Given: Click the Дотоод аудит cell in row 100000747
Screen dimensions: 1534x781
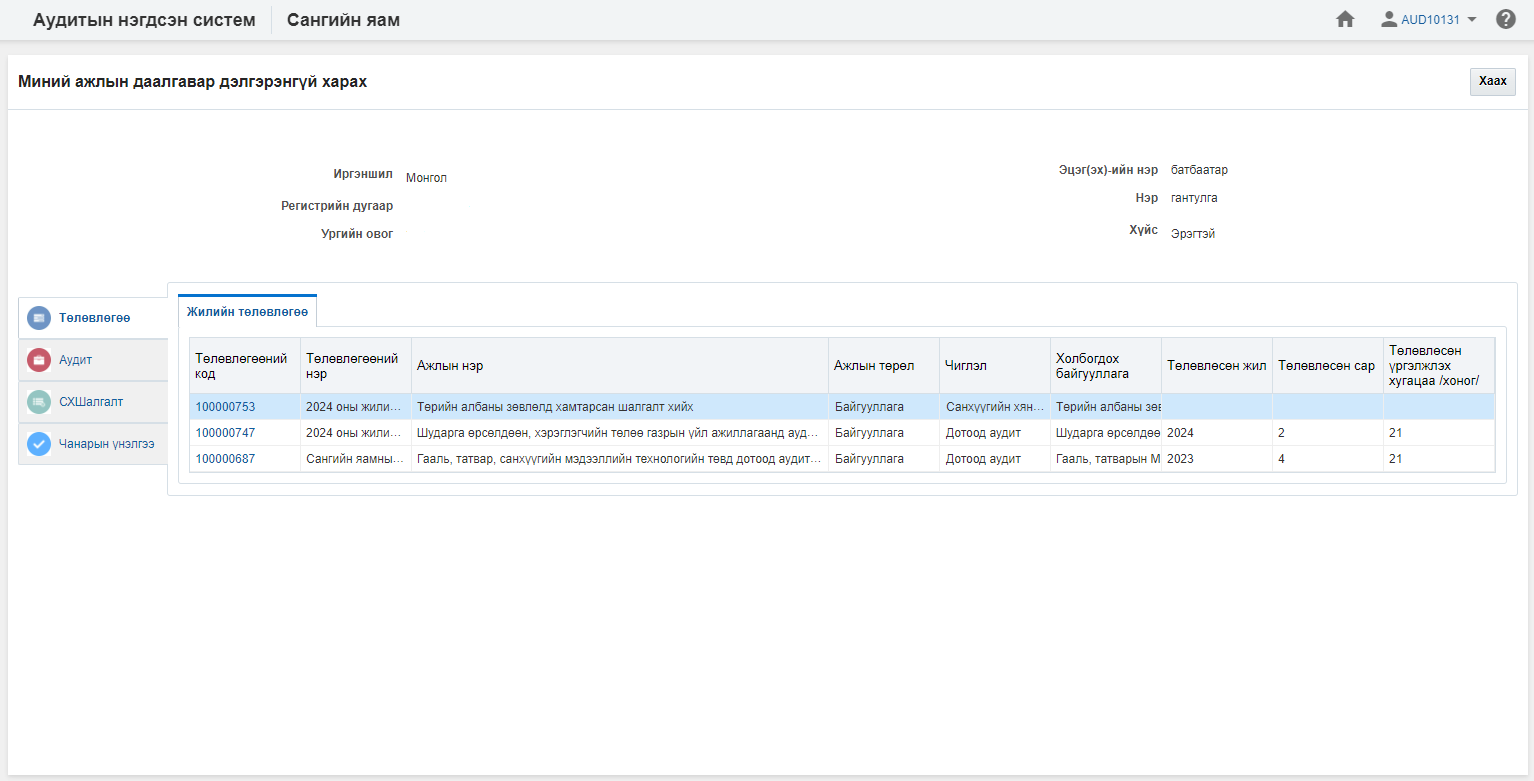Looking at the screenshot, I should [x=995, y=433].
